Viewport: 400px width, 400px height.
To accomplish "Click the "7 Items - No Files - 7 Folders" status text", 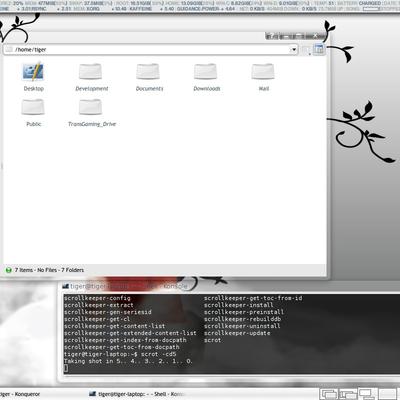I will [x=49, y=270].
